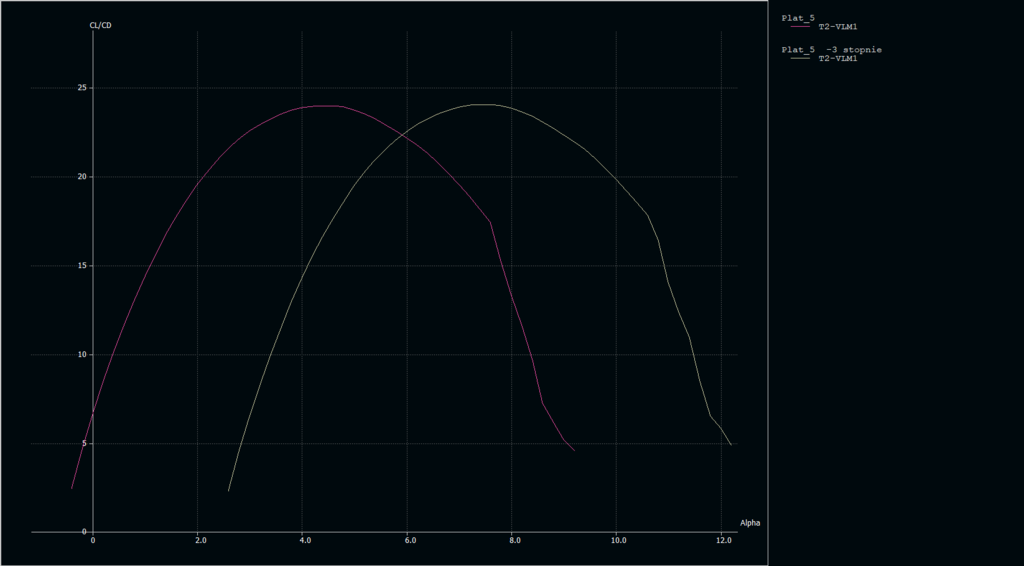
Task: Click the 6.0 x-axis tick label
Action: [x=409, y=541]
